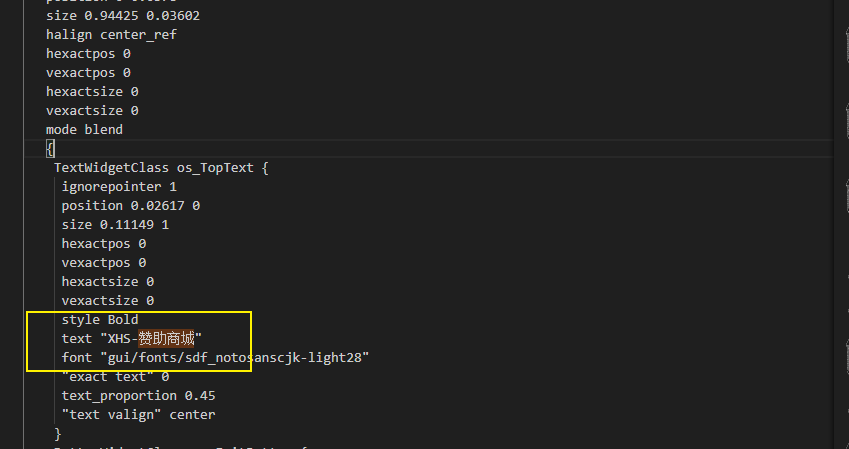
Task: Click the "text valign" quoted property
Action: point(106,415)
